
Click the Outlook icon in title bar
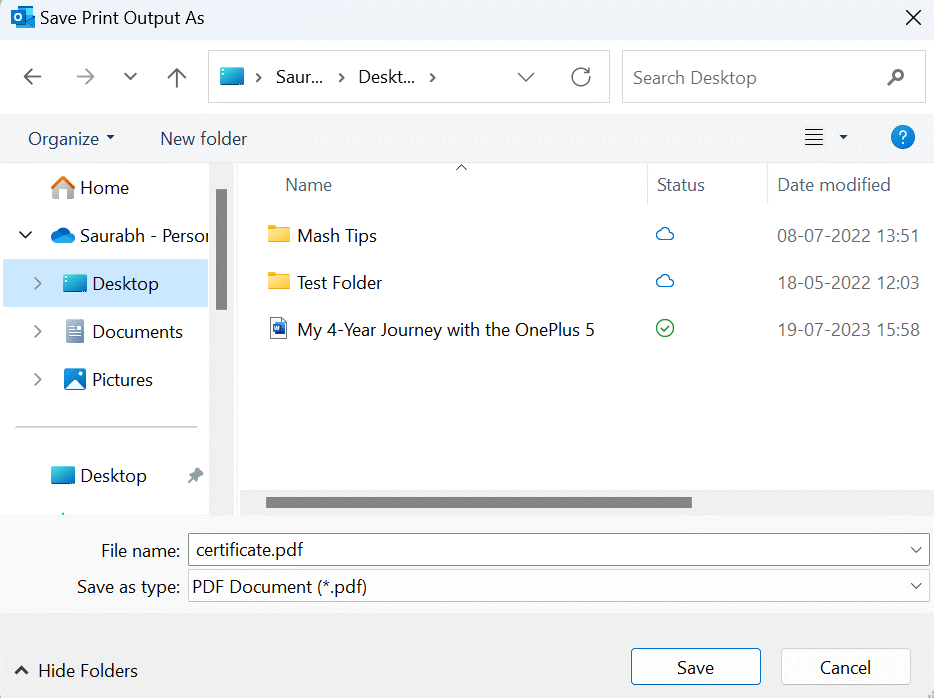(23, 17)
